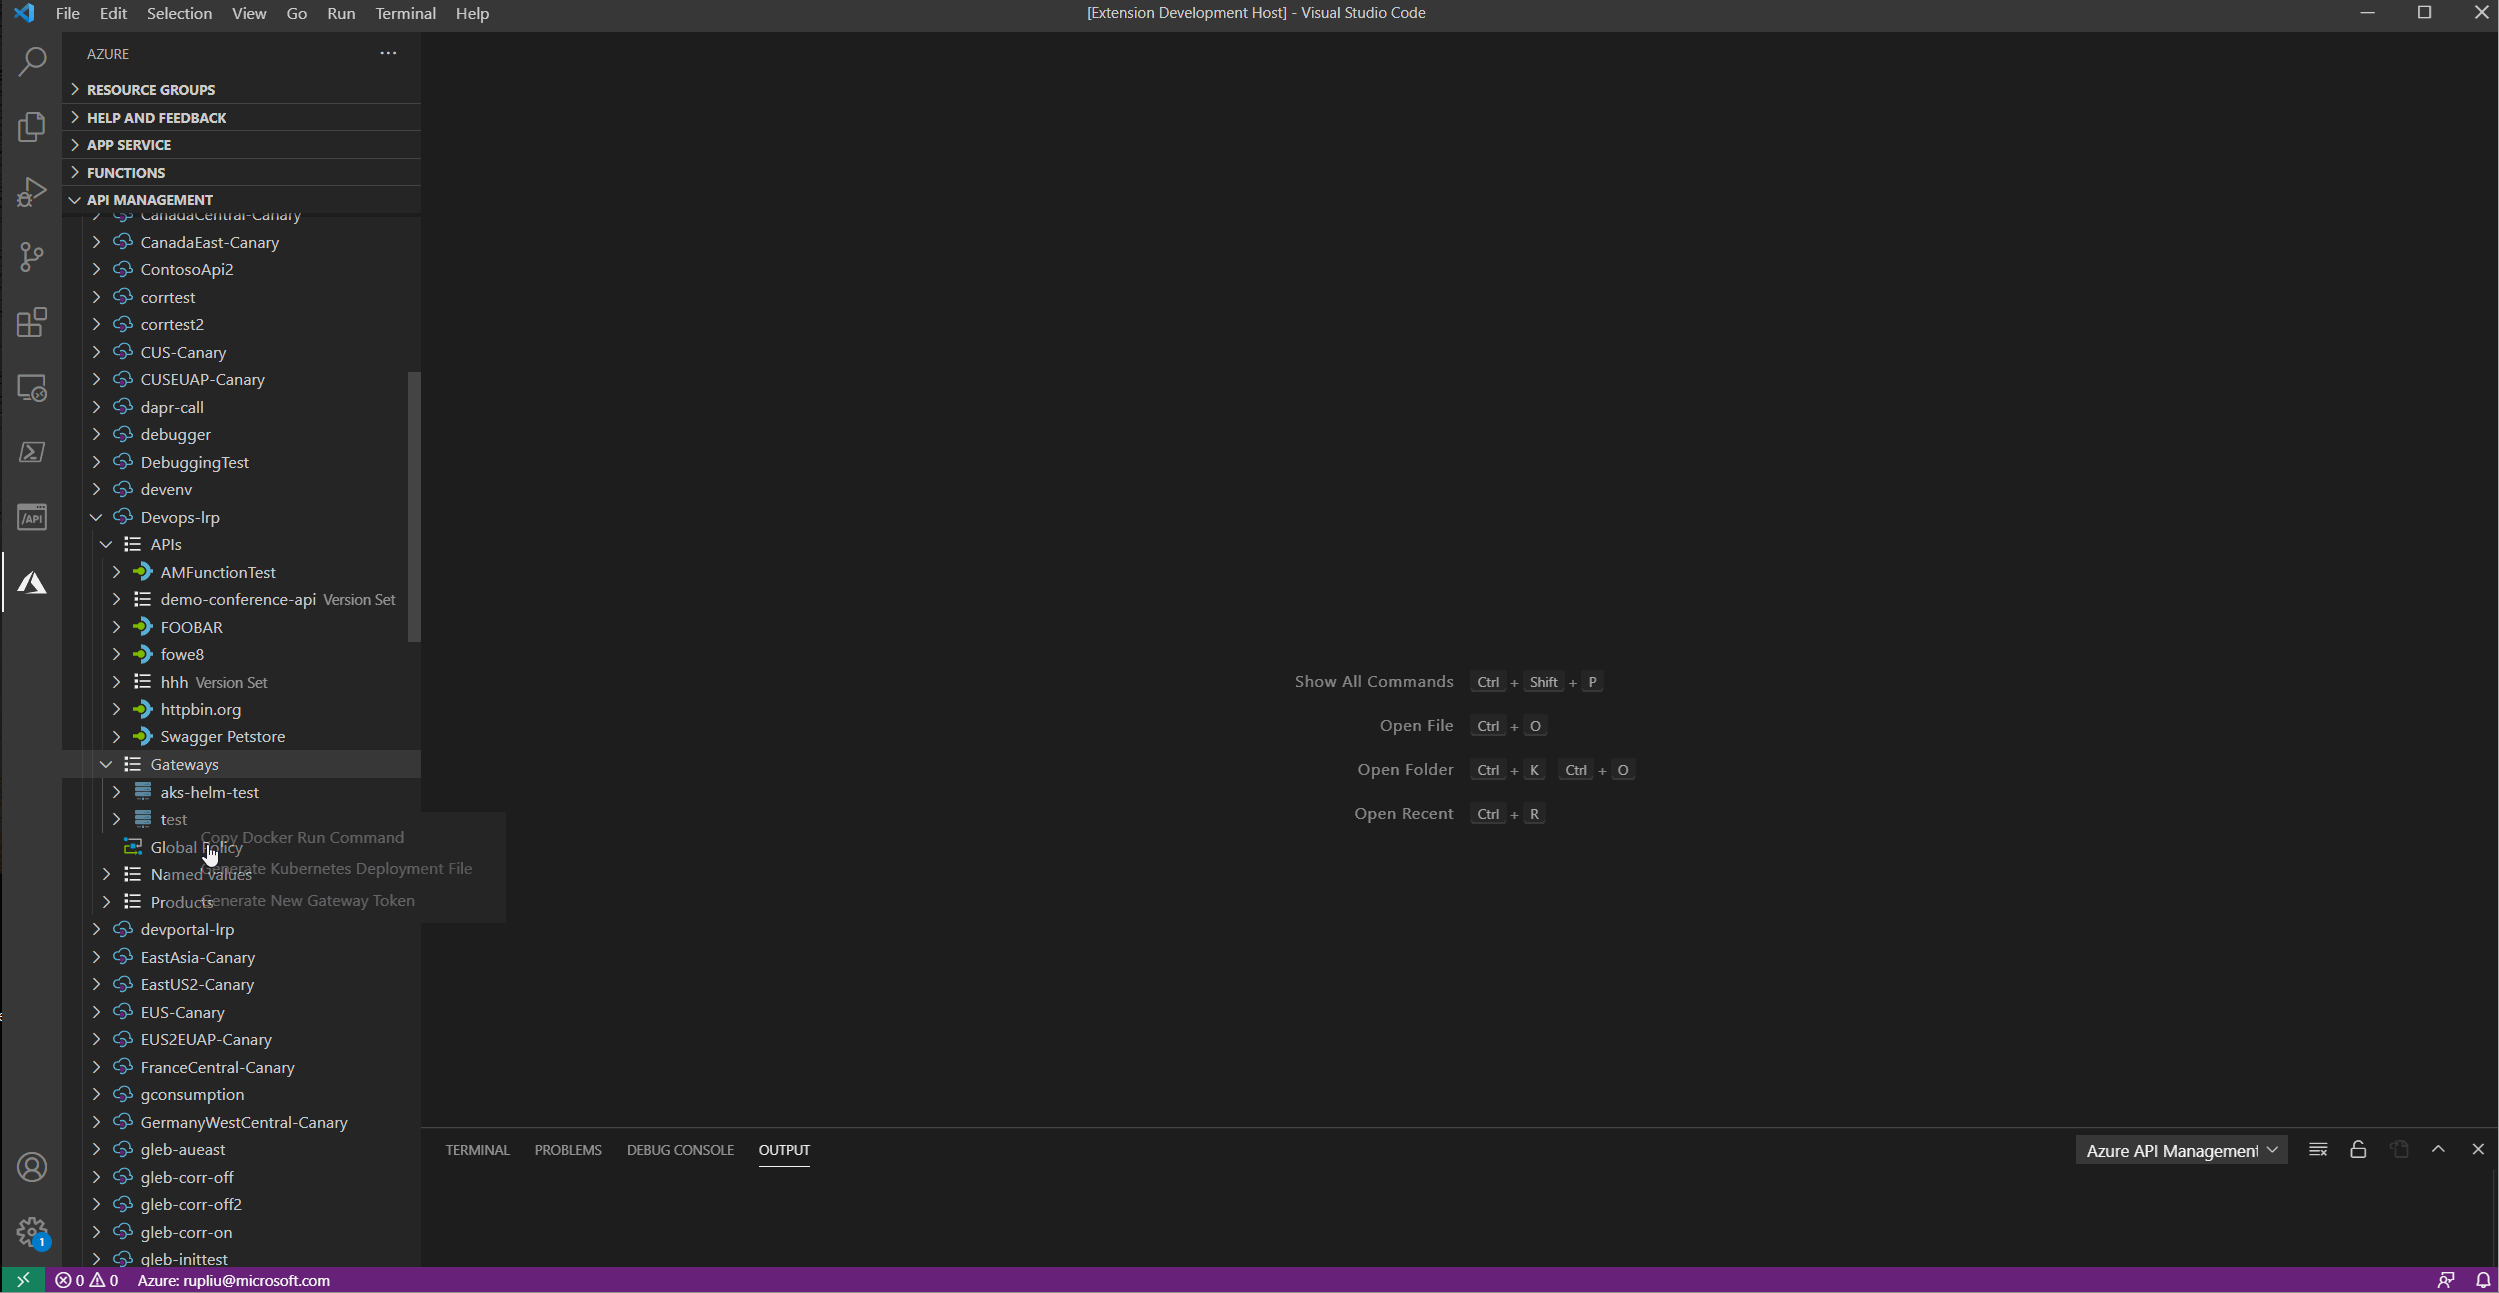Open the Search view in activity bar
The image size is (2499, 1293).
click(x=32, y=62)
